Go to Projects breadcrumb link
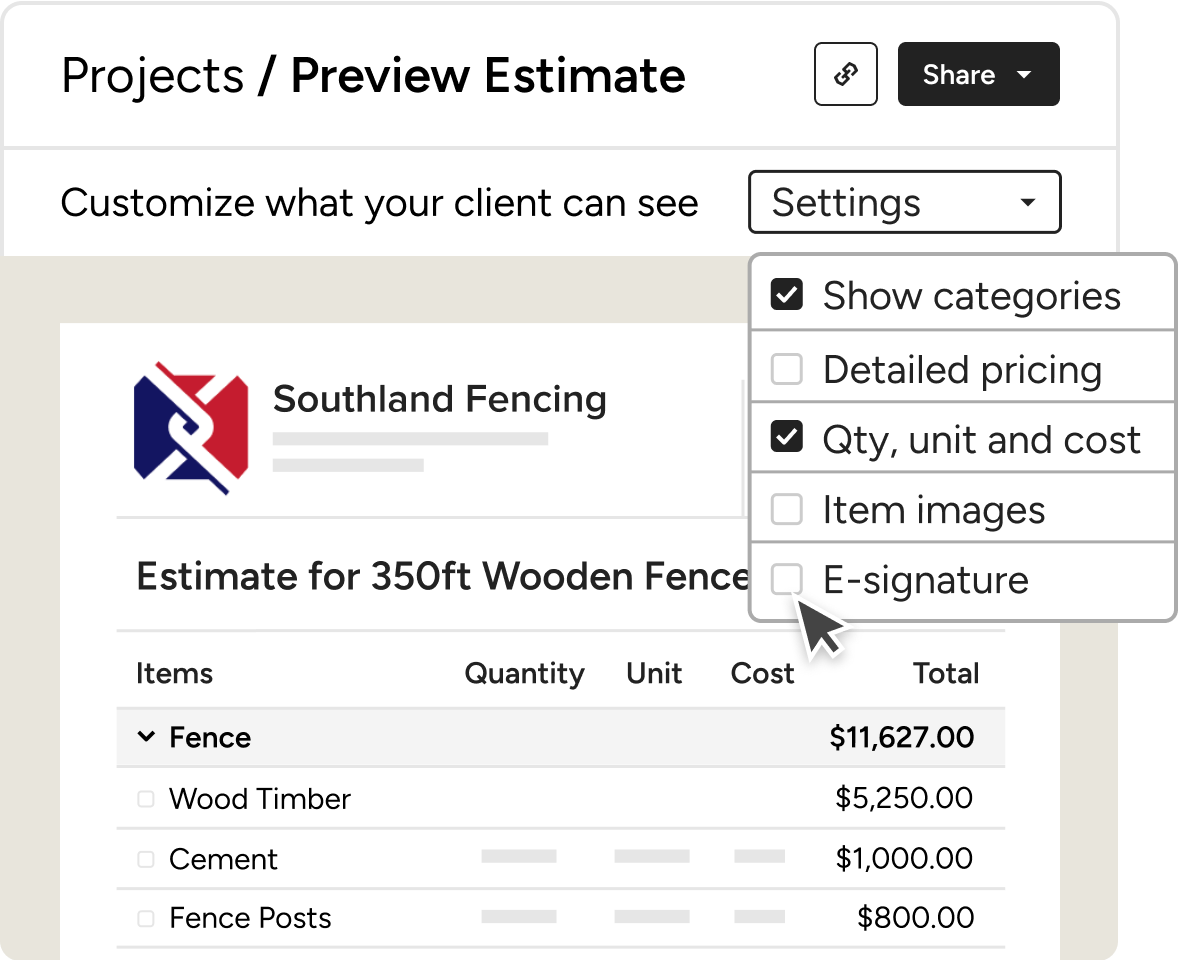 [152, 76]
